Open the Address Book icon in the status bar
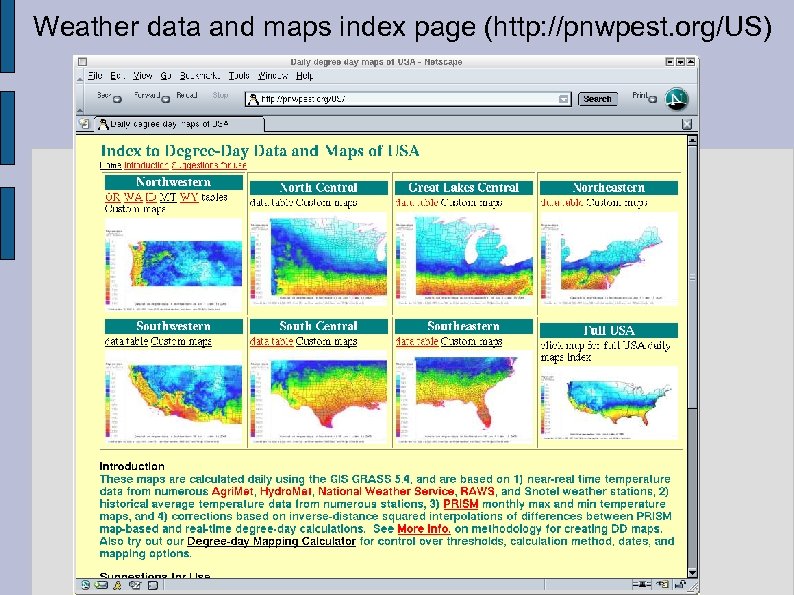The height and width of the screenshot is (595, 794). pyautogui.click(x=153, y=585)
